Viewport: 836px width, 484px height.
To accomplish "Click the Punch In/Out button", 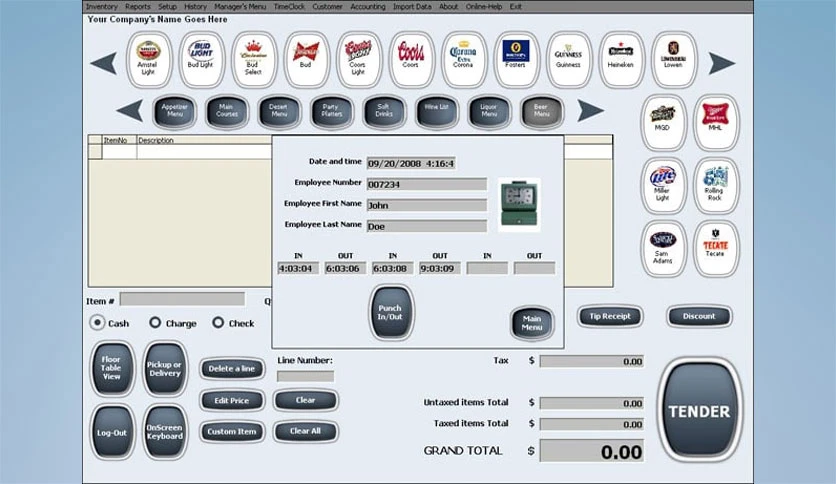I will pyautogui.click(x=391, y=312).
